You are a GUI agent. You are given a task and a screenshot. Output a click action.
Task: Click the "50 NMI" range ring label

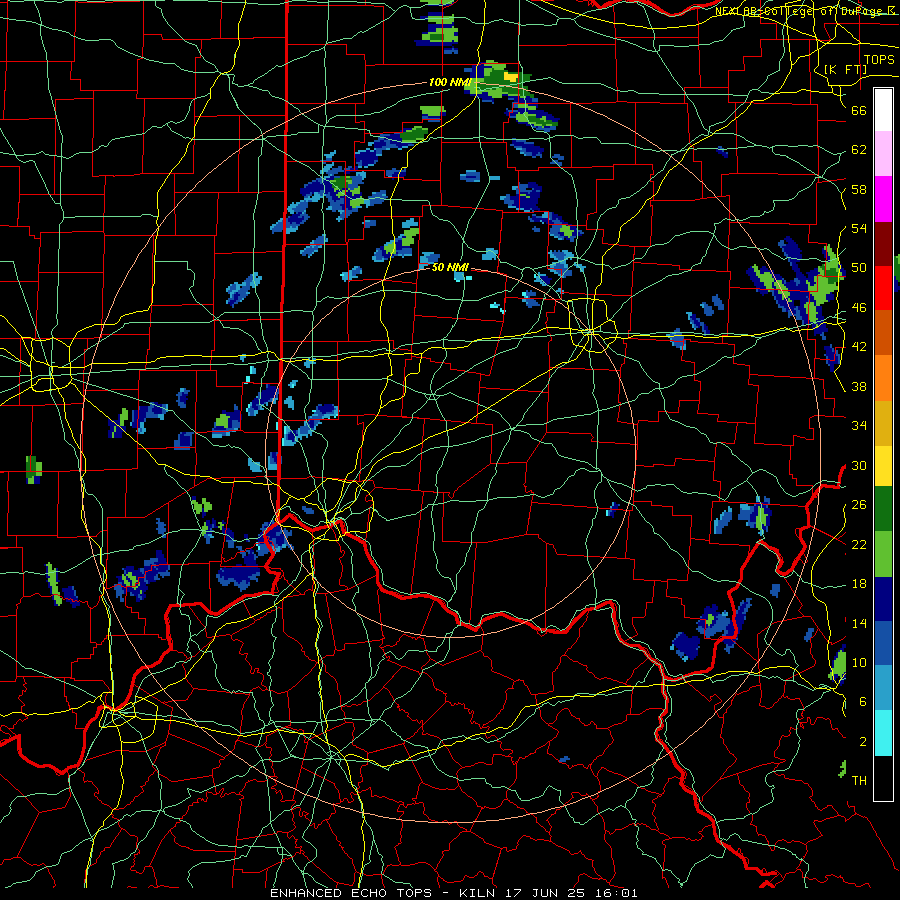point(451,267)
